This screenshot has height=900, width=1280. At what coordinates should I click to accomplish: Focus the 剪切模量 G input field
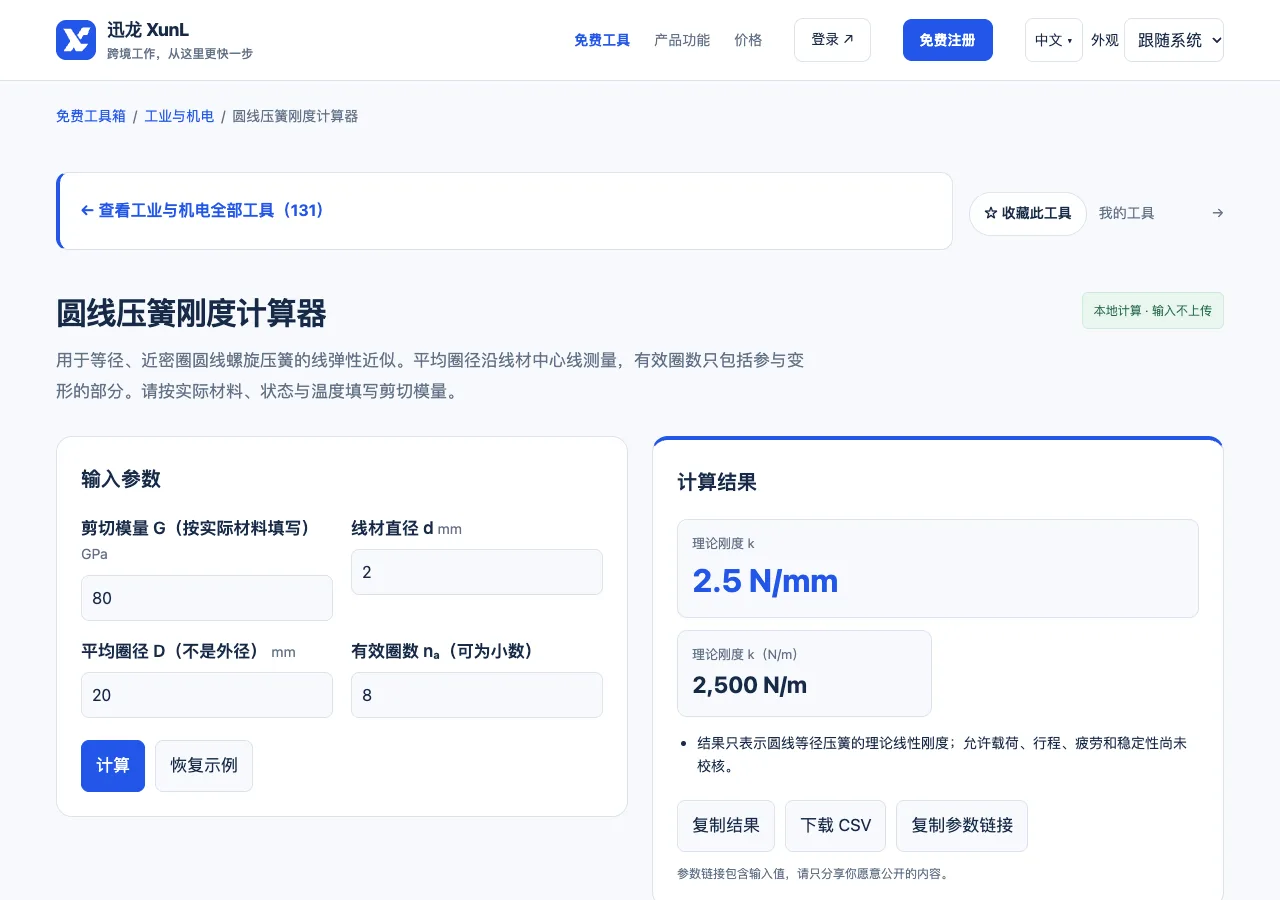207,598
